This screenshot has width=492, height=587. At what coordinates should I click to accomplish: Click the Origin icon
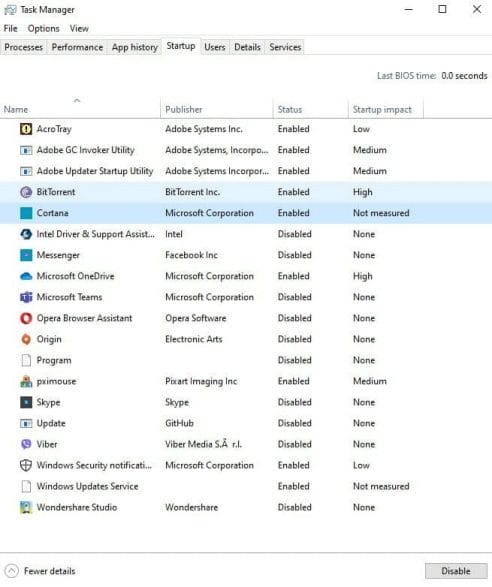click(x=26, y=339)
